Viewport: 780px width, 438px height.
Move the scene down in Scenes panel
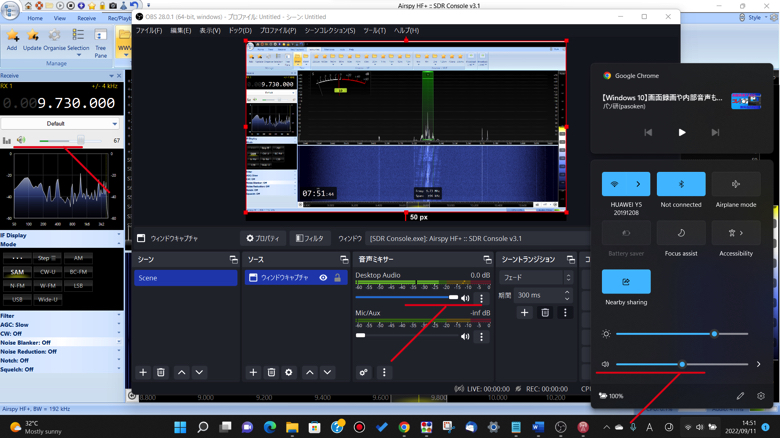199,372
